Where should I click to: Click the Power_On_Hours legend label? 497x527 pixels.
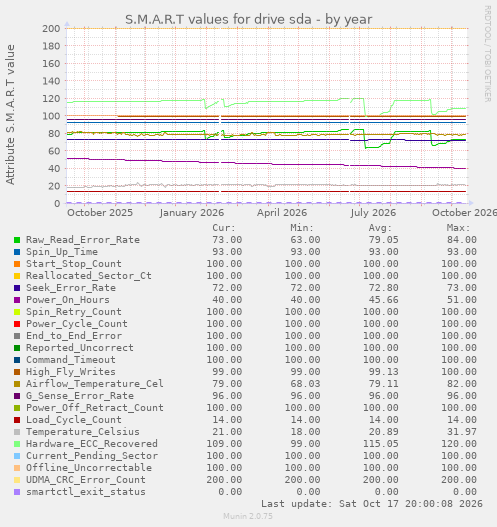pos(68,300)
